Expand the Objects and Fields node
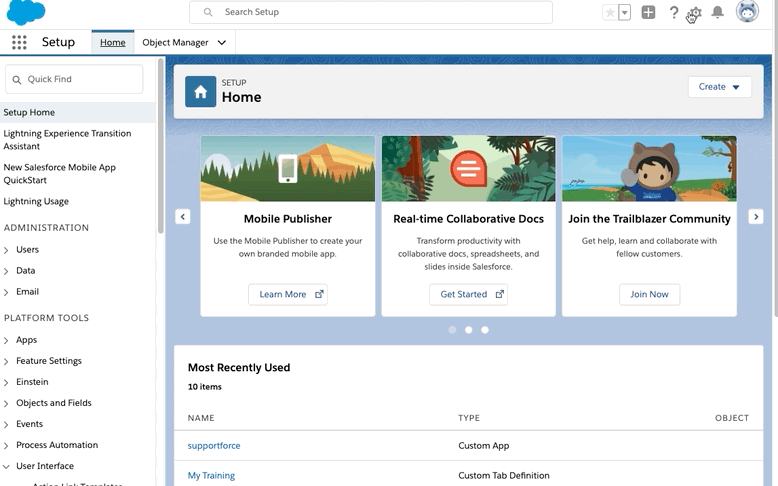This screenshot has height=486, width=778. point(6,404)
